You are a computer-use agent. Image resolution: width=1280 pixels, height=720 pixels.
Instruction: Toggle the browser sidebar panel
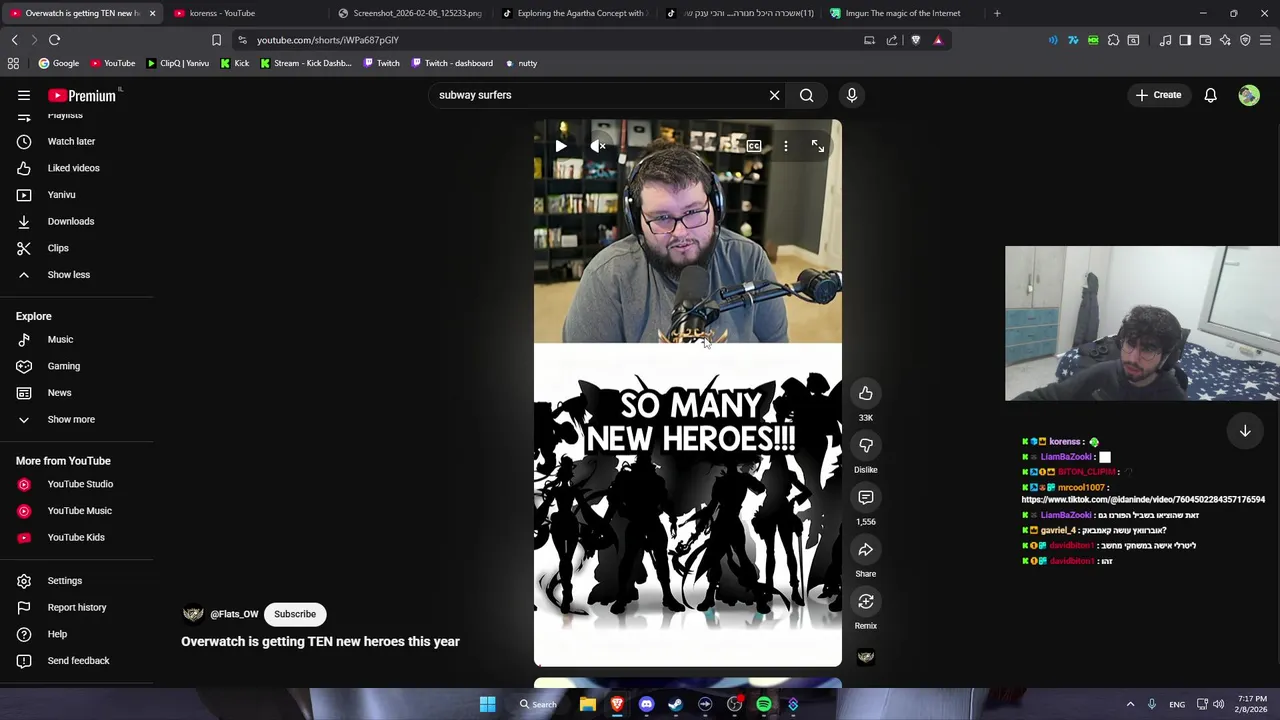[x=1185, y=40]
